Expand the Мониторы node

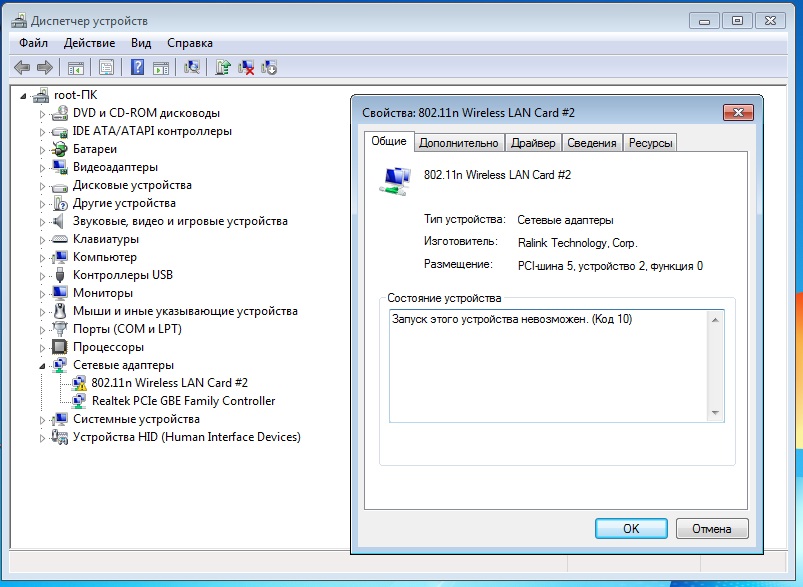tap(43, 294)
